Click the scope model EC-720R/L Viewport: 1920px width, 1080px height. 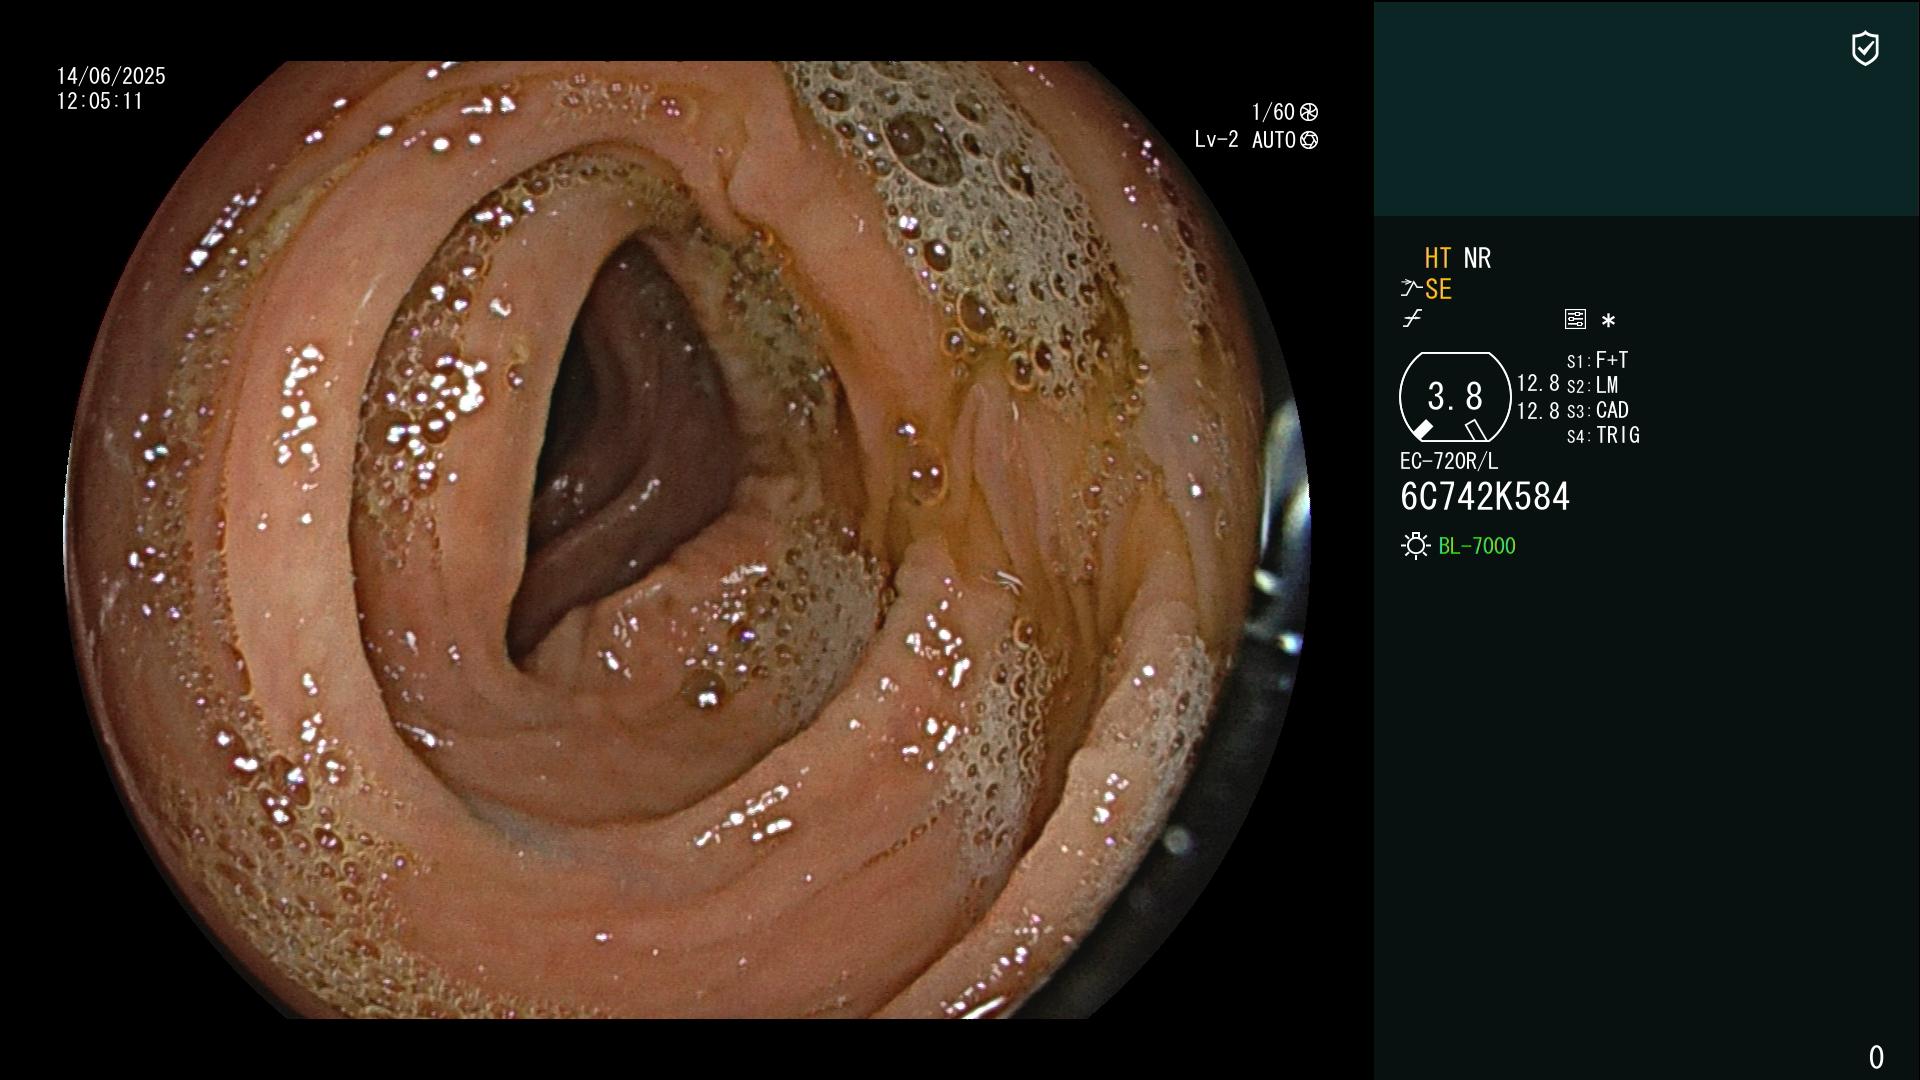[x=1449, y=462]
